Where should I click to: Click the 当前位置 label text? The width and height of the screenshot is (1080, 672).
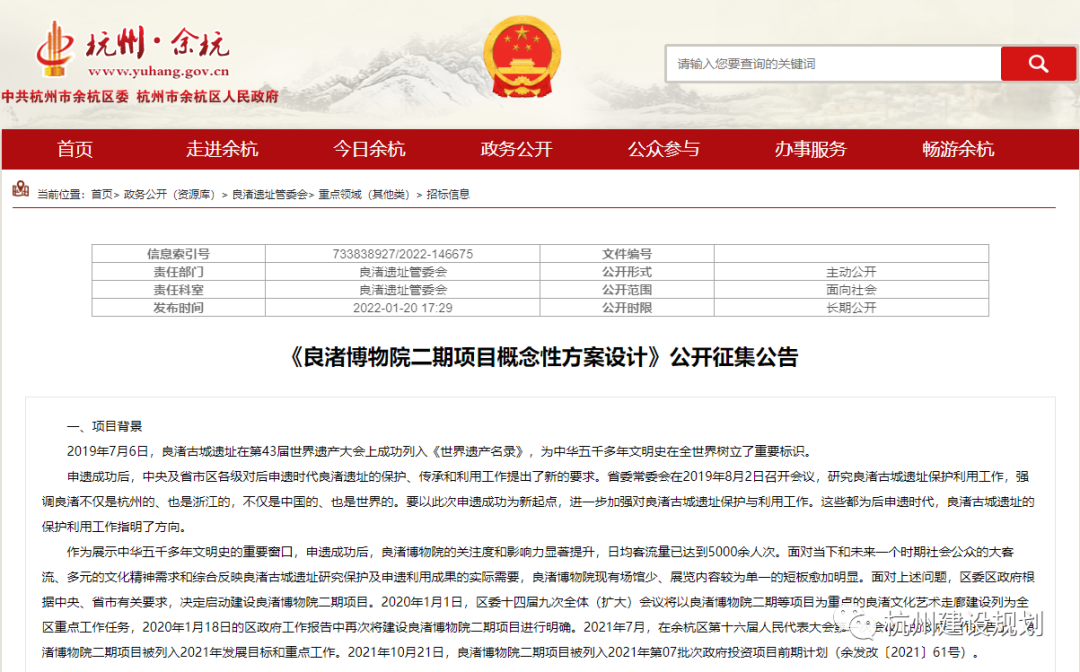click(x=61, y=194)
